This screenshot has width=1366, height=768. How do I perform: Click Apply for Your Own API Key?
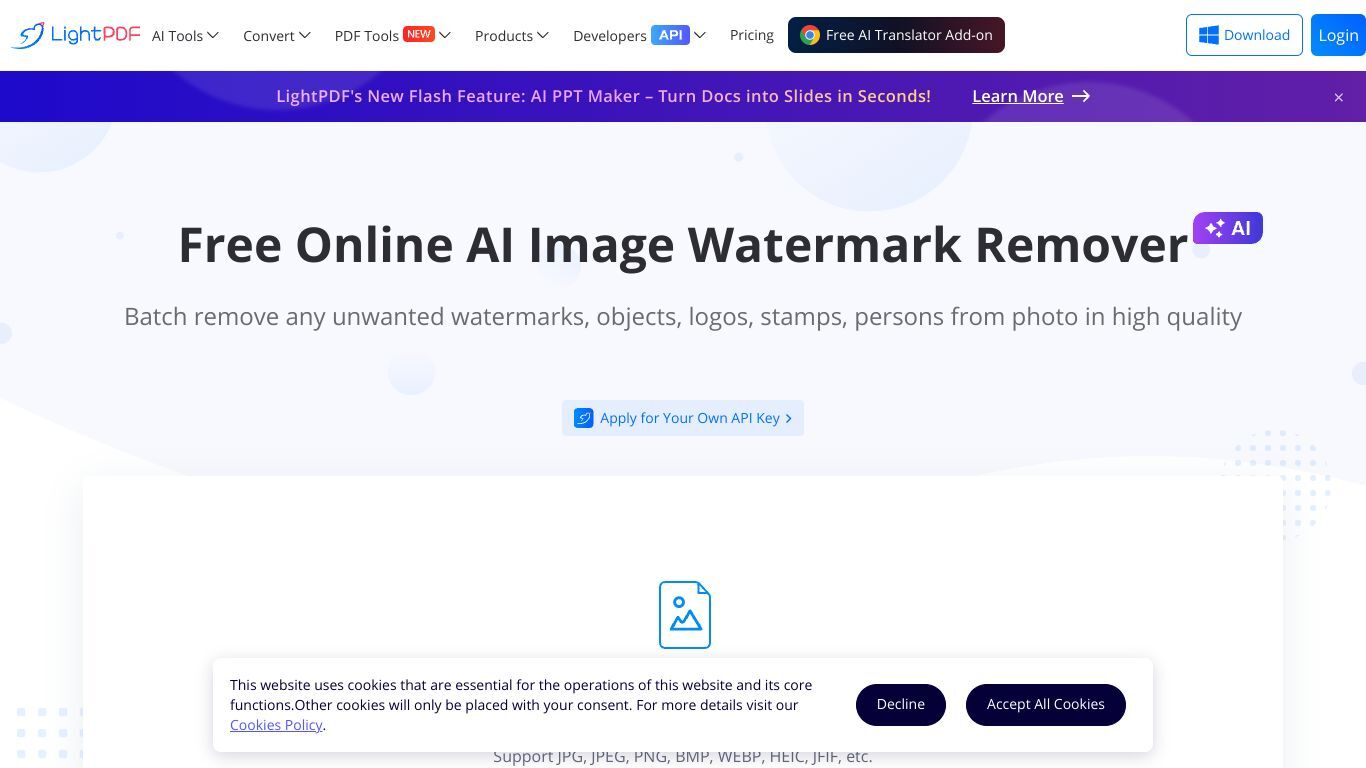(683, 418)
